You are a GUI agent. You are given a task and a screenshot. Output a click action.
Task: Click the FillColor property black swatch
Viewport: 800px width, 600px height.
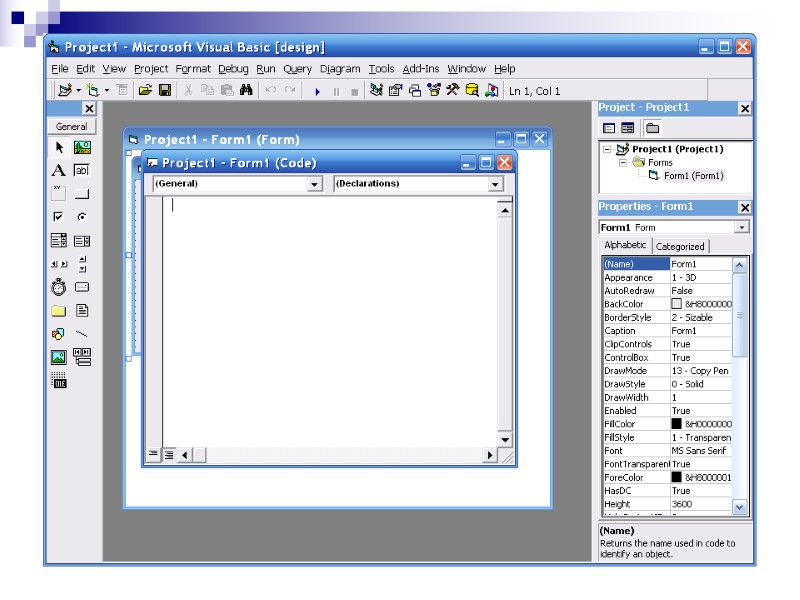pos(677,423)
